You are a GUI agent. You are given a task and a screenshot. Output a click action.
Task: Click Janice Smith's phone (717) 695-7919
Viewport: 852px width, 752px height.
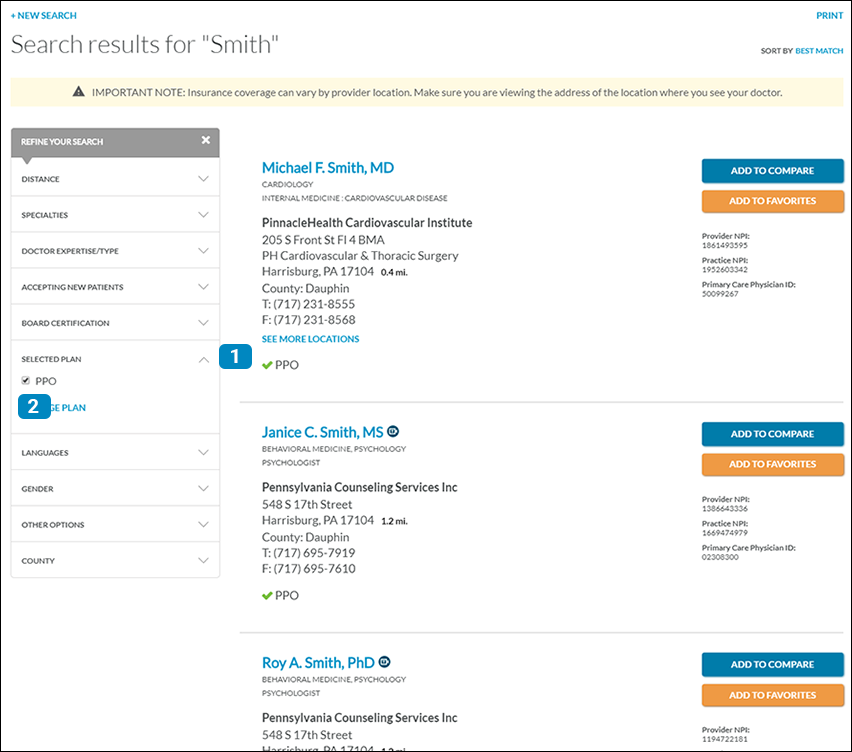(314, 553)
